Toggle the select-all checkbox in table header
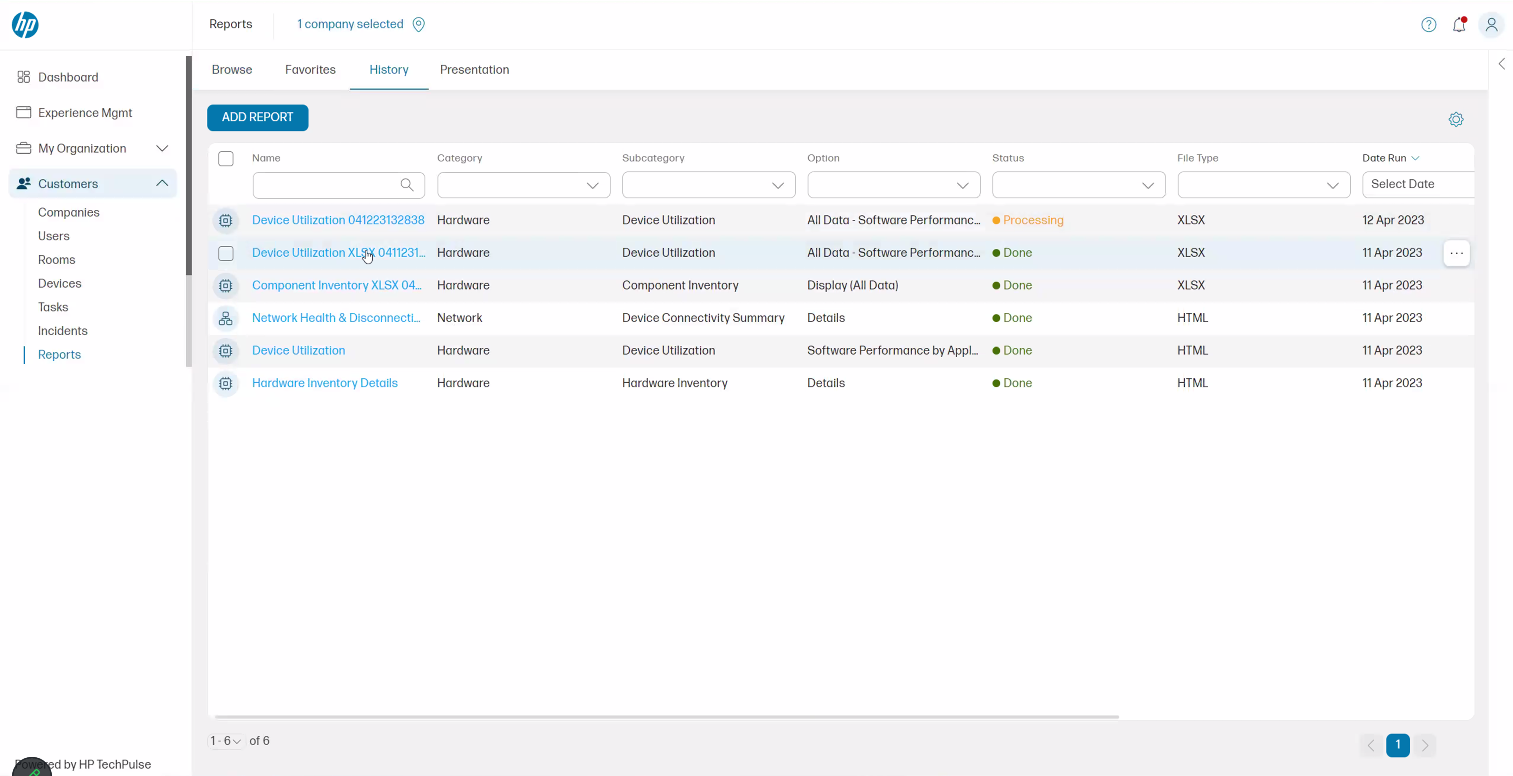 tap(225, 158)
